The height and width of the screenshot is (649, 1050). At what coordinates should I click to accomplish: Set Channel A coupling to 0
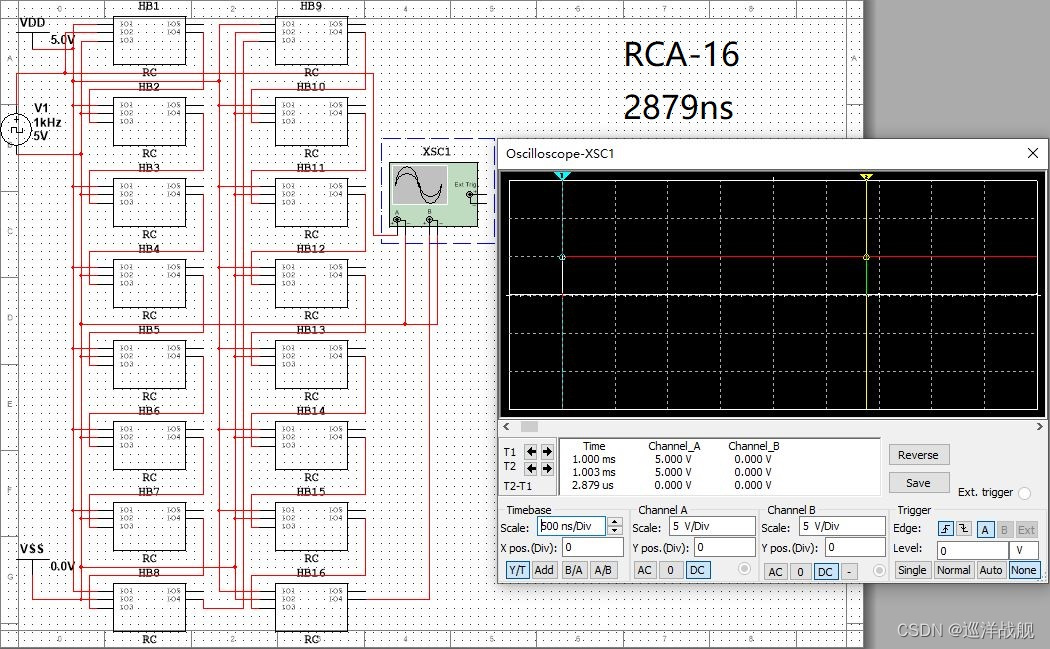click(670, 571)
